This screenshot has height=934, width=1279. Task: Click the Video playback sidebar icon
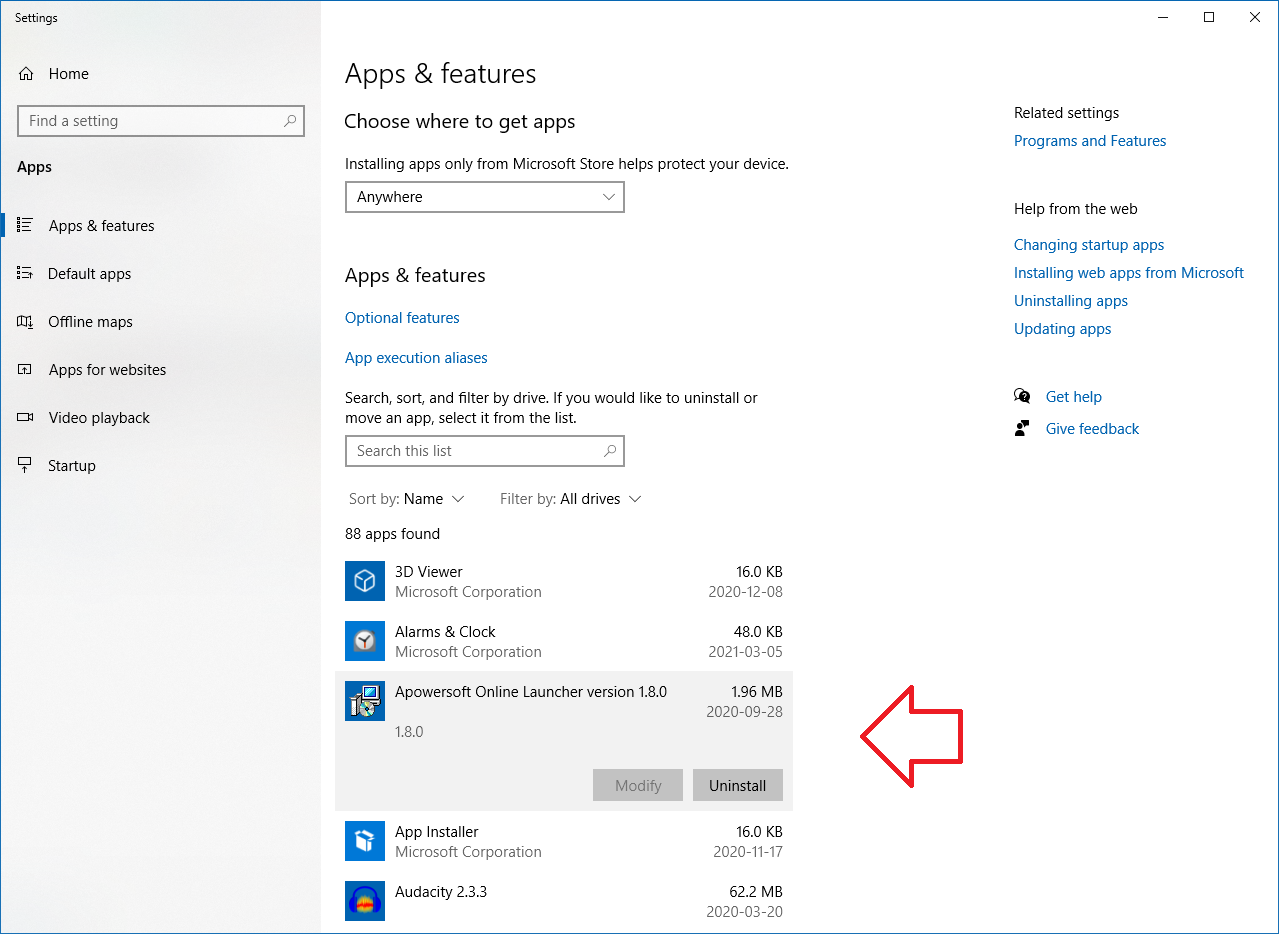click(26, 417)
